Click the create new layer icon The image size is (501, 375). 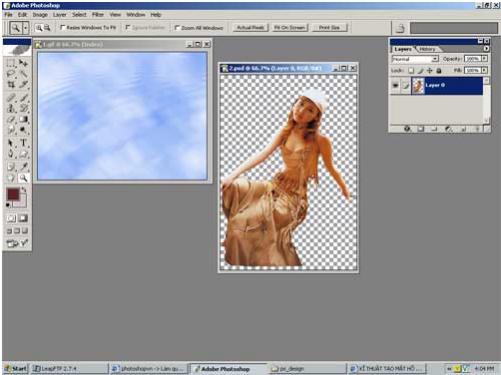(463, 129)
